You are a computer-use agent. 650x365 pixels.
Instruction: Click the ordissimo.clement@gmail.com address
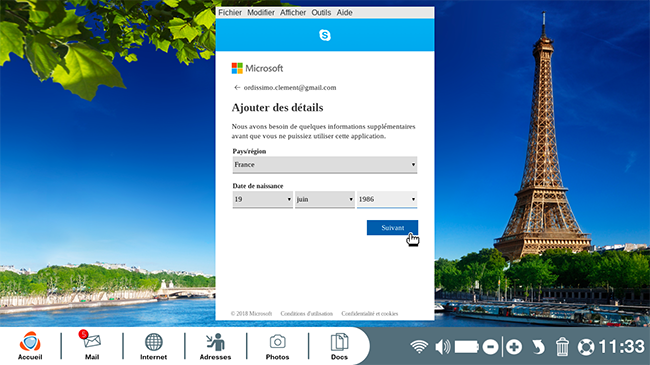point(290,88)
